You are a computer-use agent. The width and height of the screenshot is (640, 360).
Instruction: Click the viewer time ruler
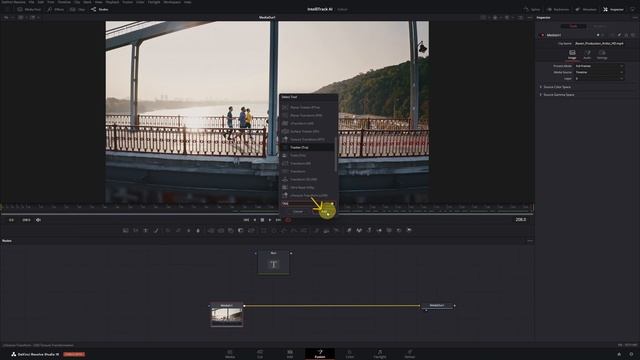pyautogui.click(x=266, y=207)
